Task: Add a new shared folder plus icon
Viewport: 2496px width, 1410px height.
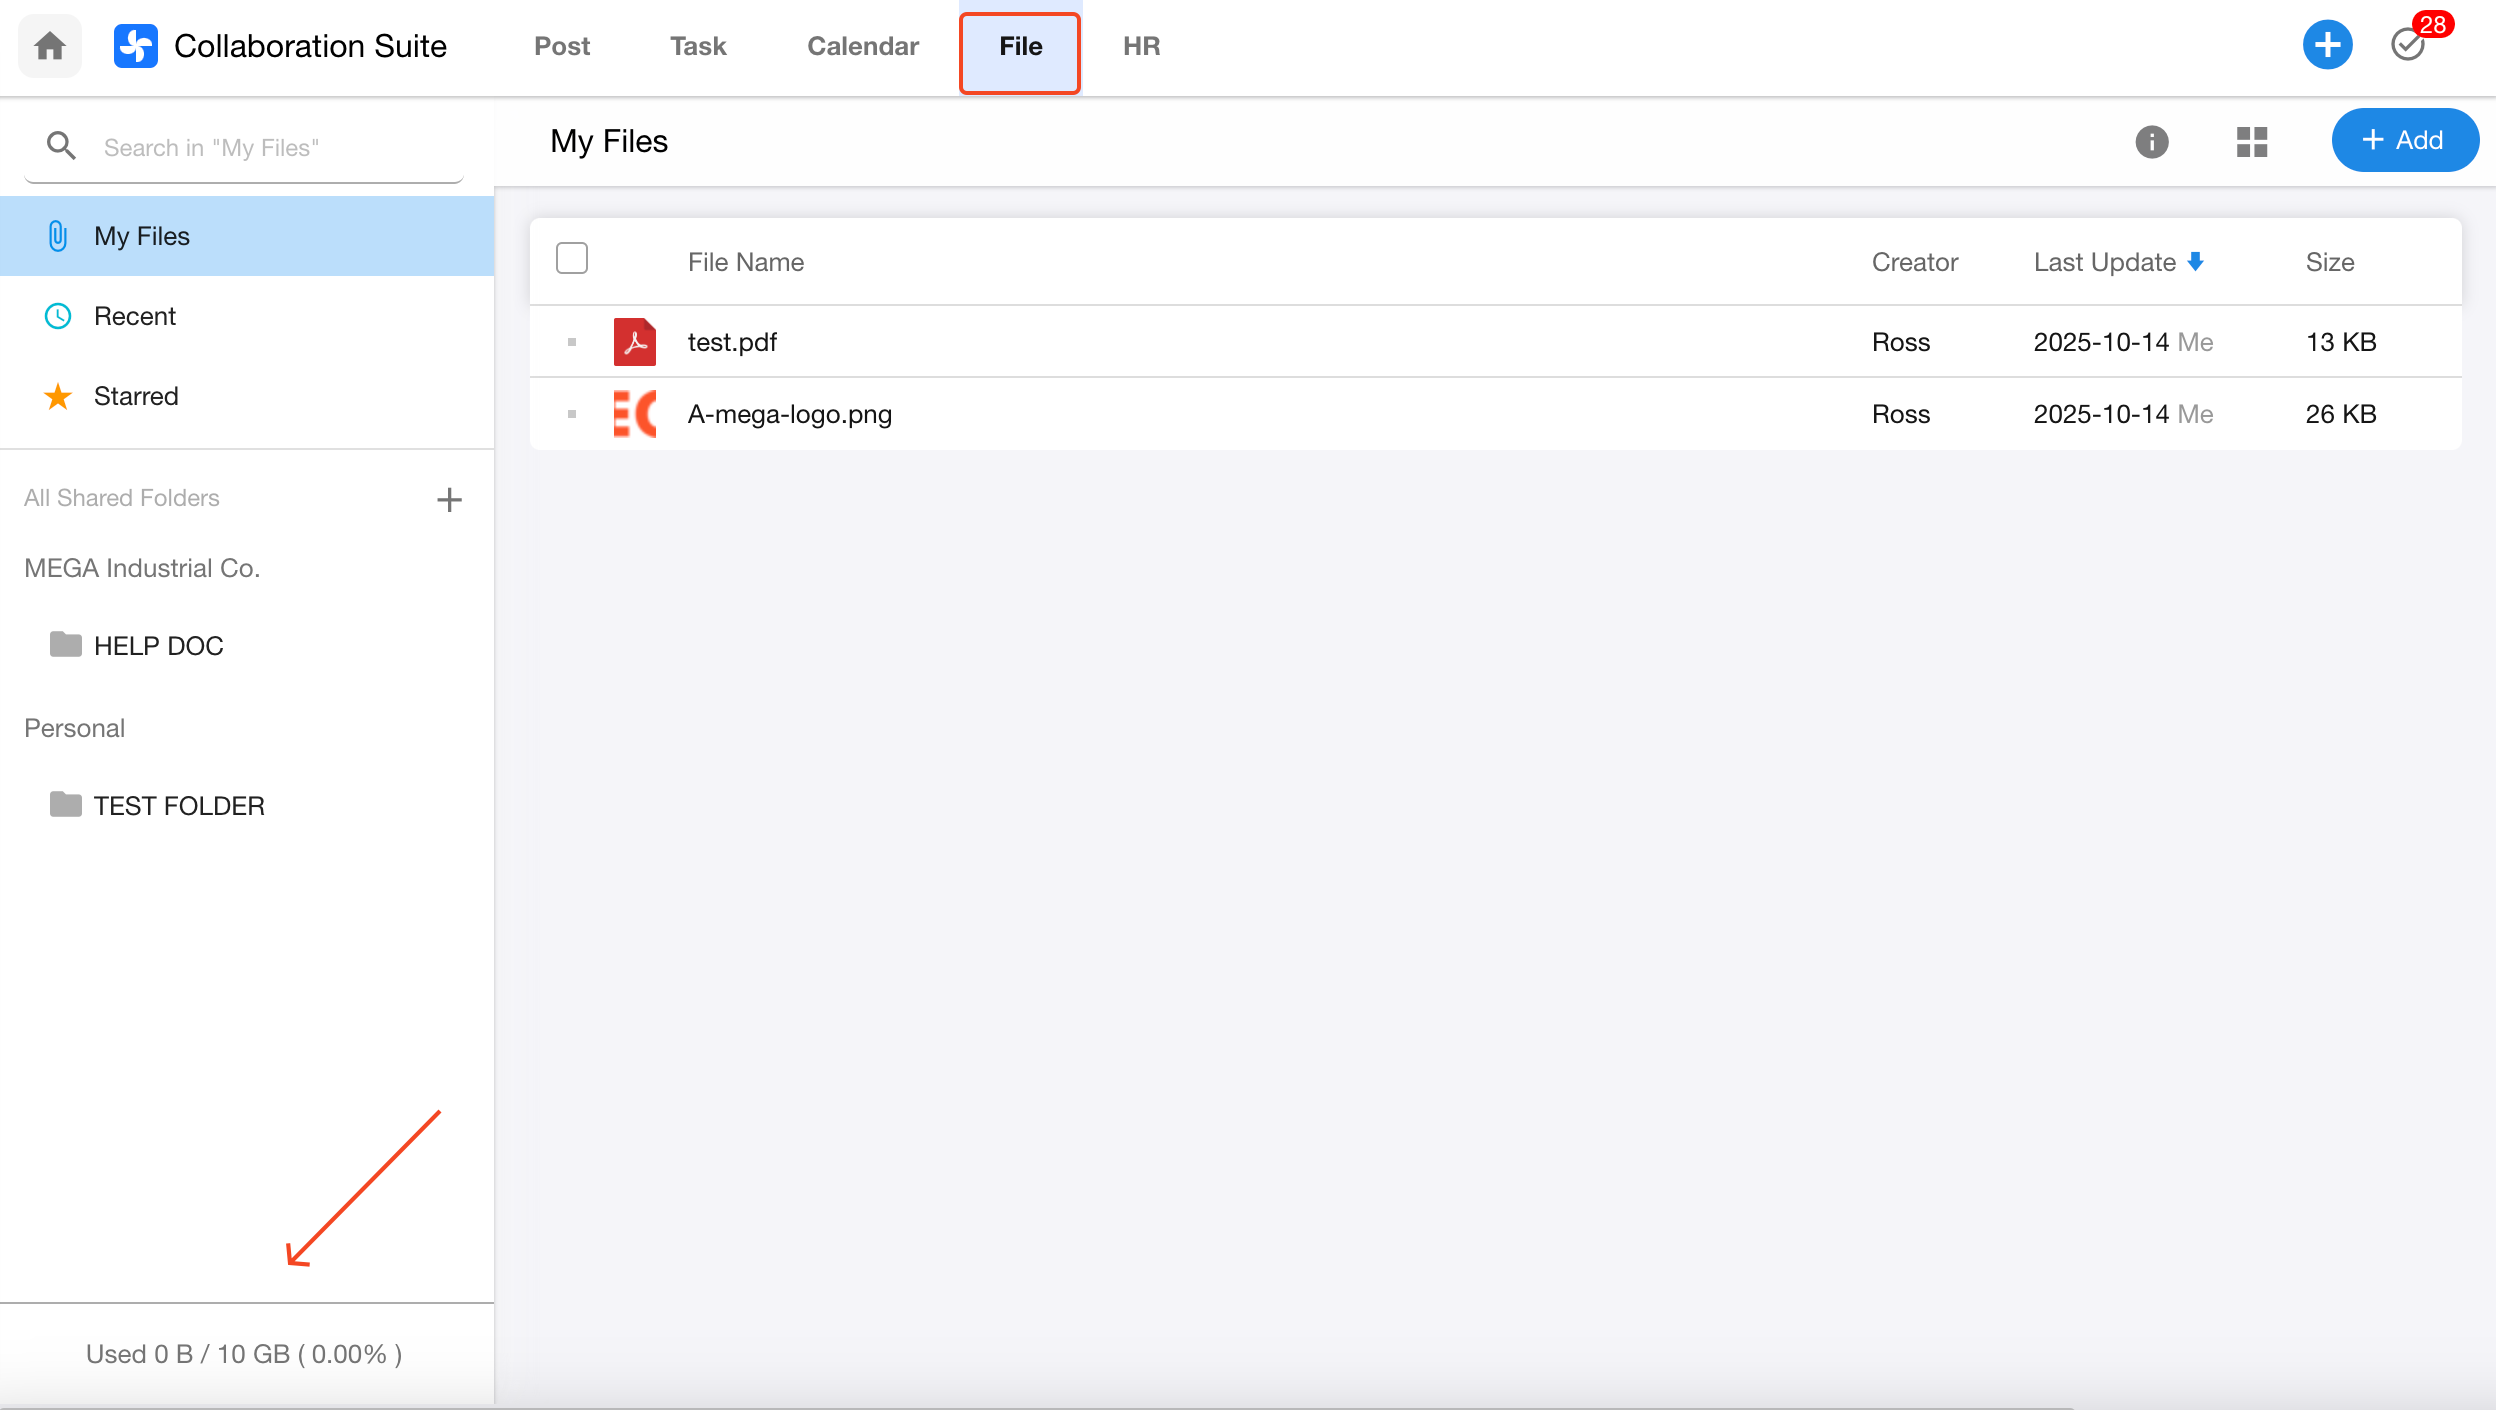Action: 450,499
